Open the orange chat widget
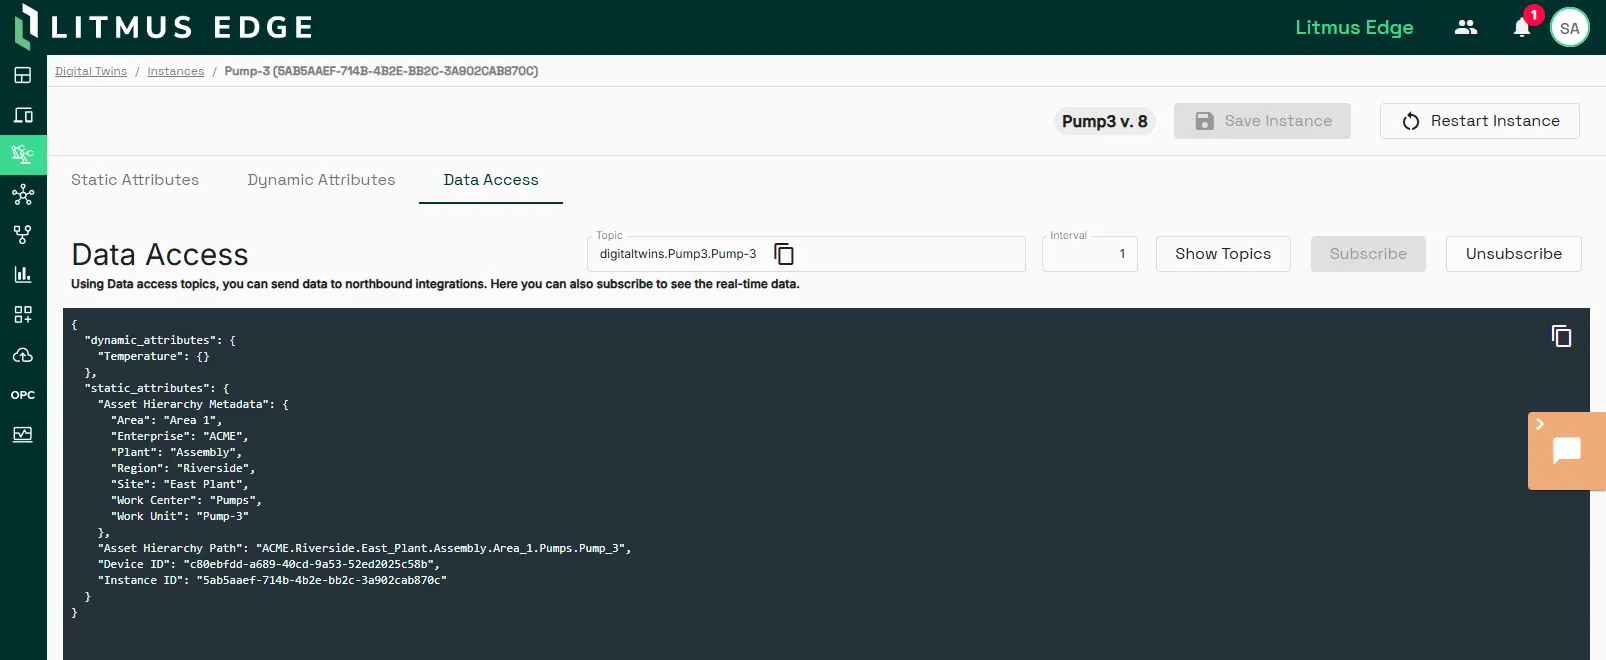The height and width of the screenshot is (660, 1606). (1567, 451)
